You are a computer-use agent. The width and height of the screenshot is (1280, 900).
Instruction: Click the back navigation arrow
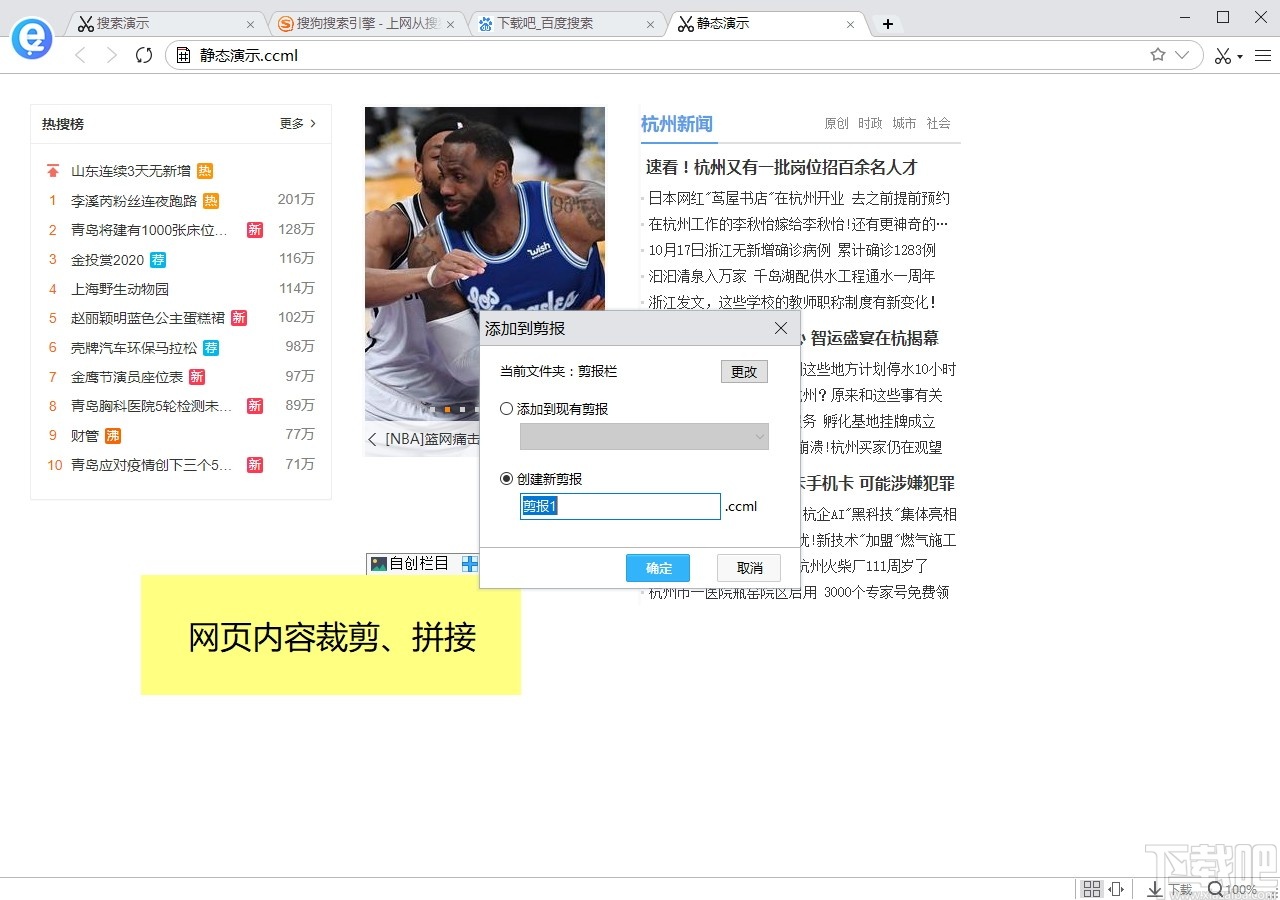[x=79, y=55]
